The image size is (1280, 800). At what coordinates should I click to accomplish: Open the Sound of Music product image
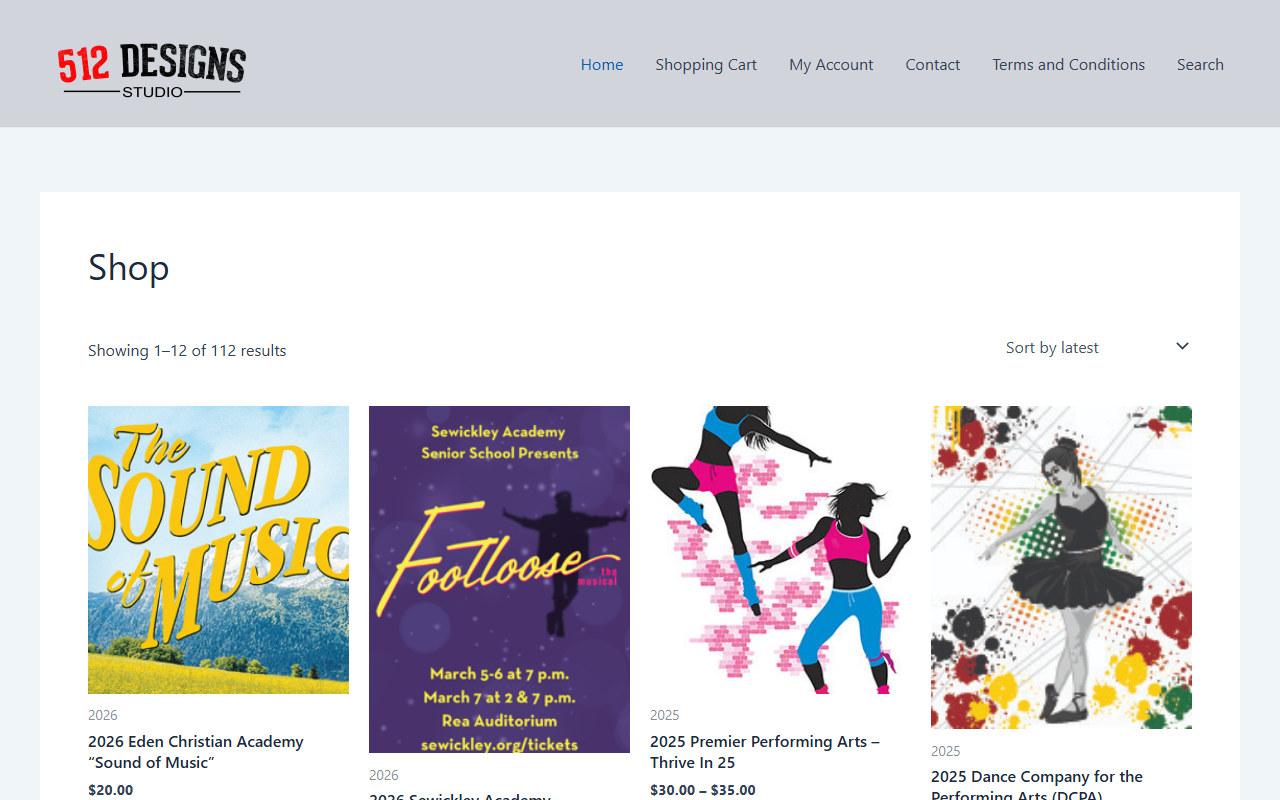pyautogui.click(x=218, y=550)
